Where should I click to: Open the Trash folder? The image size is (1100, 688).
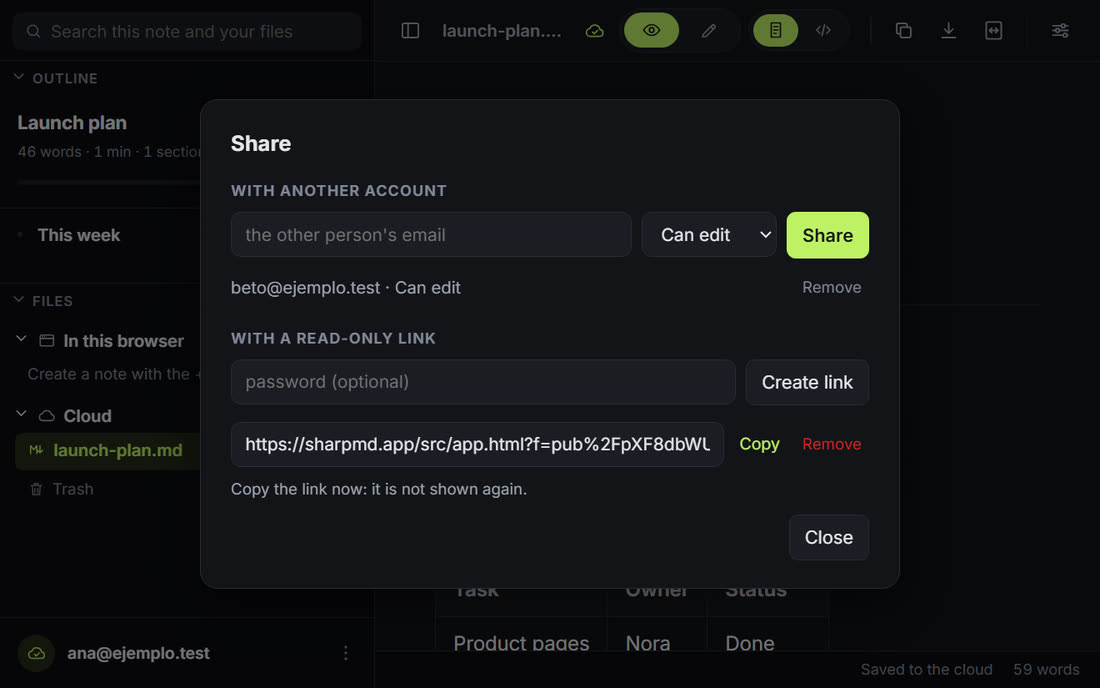(x=72, y=489)
